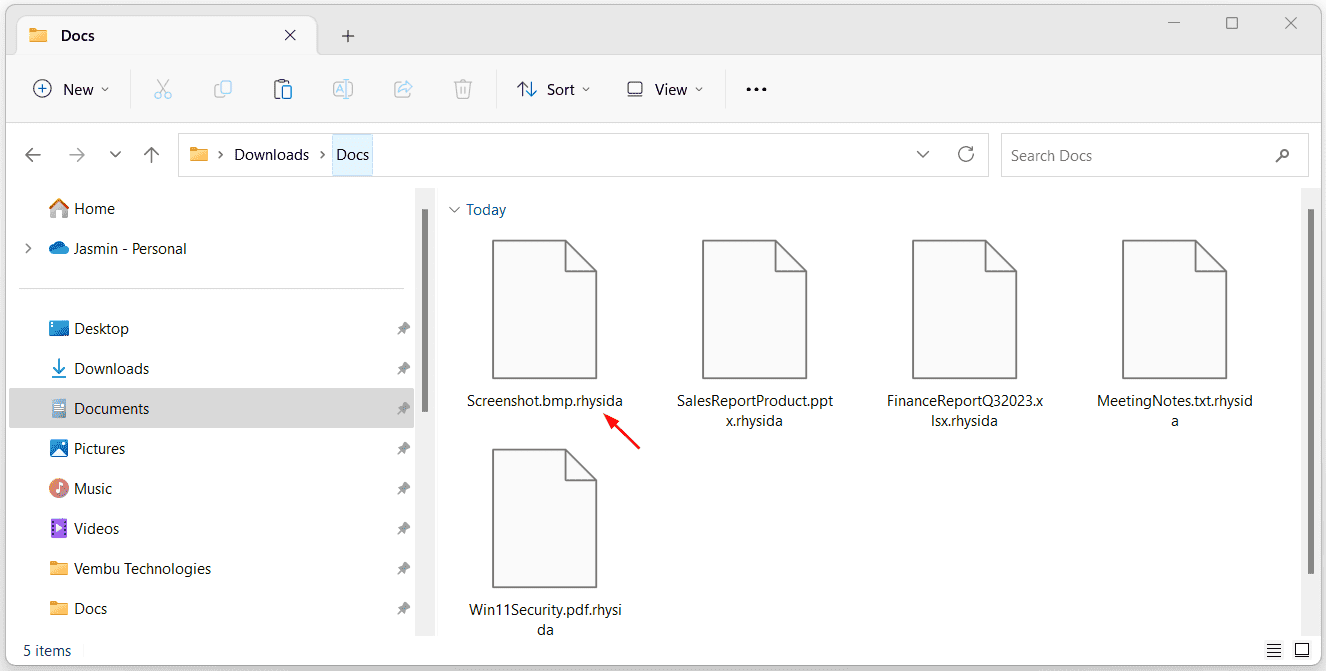Viewport: 1326px width, 671px height.
Task: Switch to details view layout icon
Action: pos(1274,650)
